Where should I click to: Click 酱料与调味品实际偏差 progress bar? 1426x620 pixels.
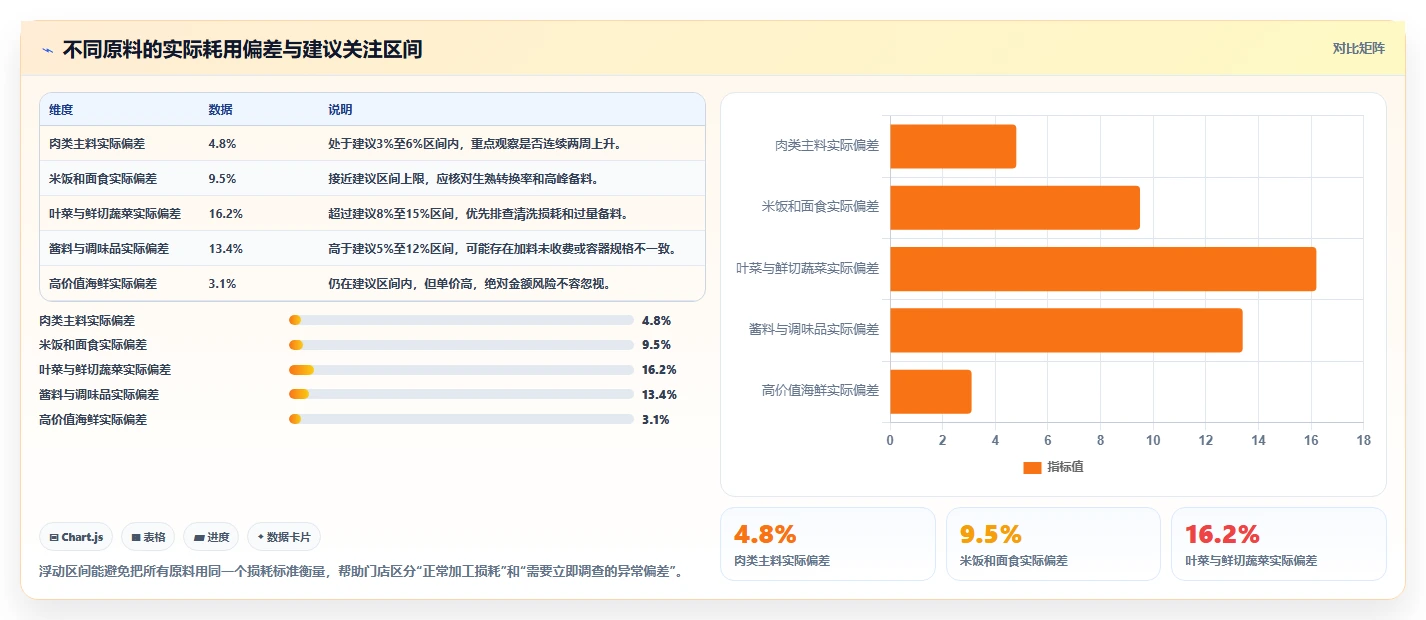[x=461, y=395]
